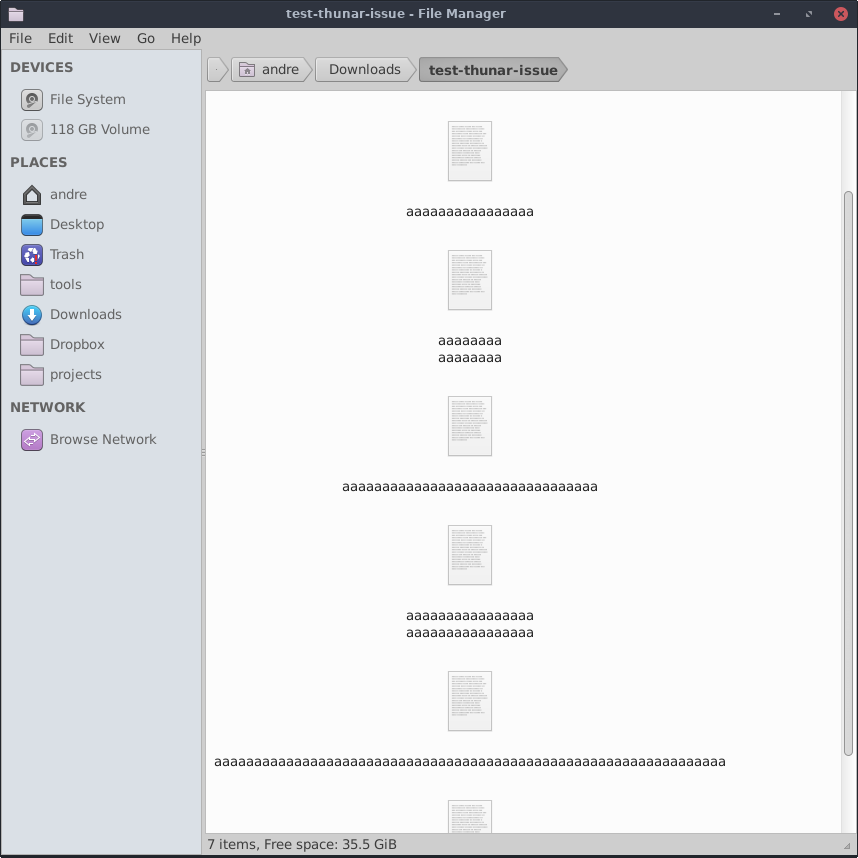Navigate to Downloads in the path bar
The height and width of the screenshot is (858, 858).
364,70
